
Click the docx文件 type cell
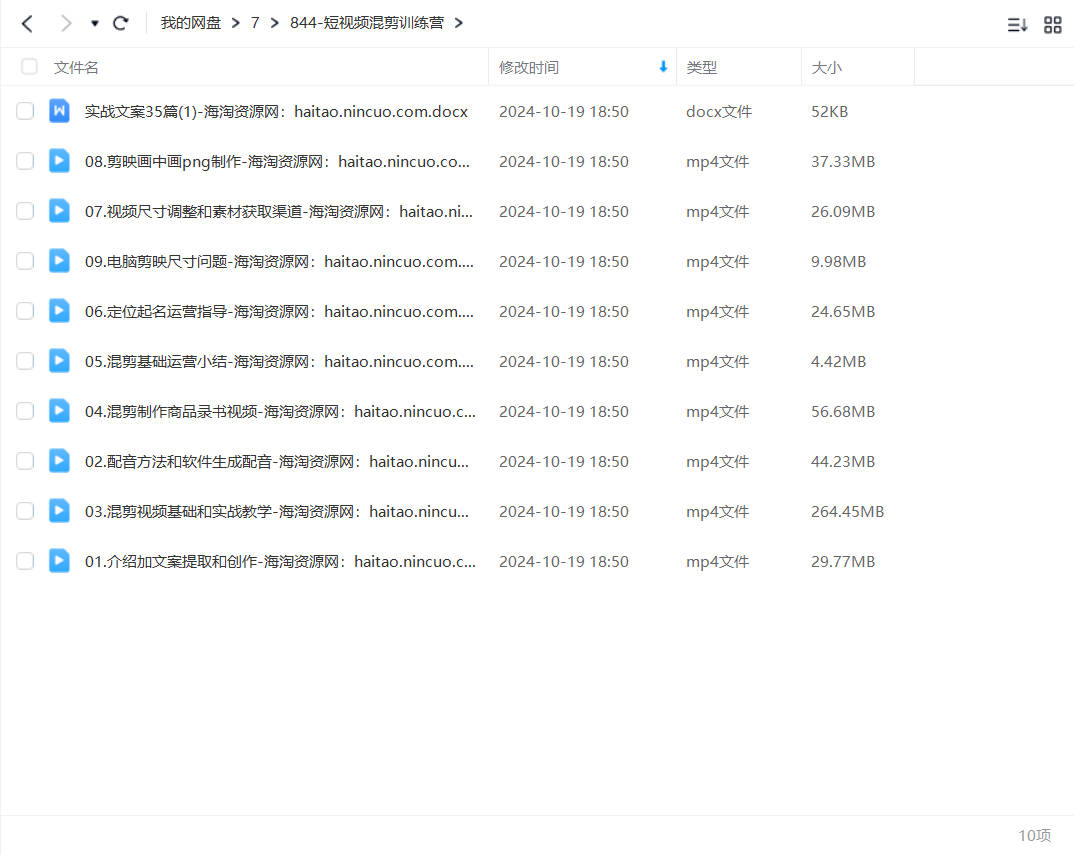point(719,112)
